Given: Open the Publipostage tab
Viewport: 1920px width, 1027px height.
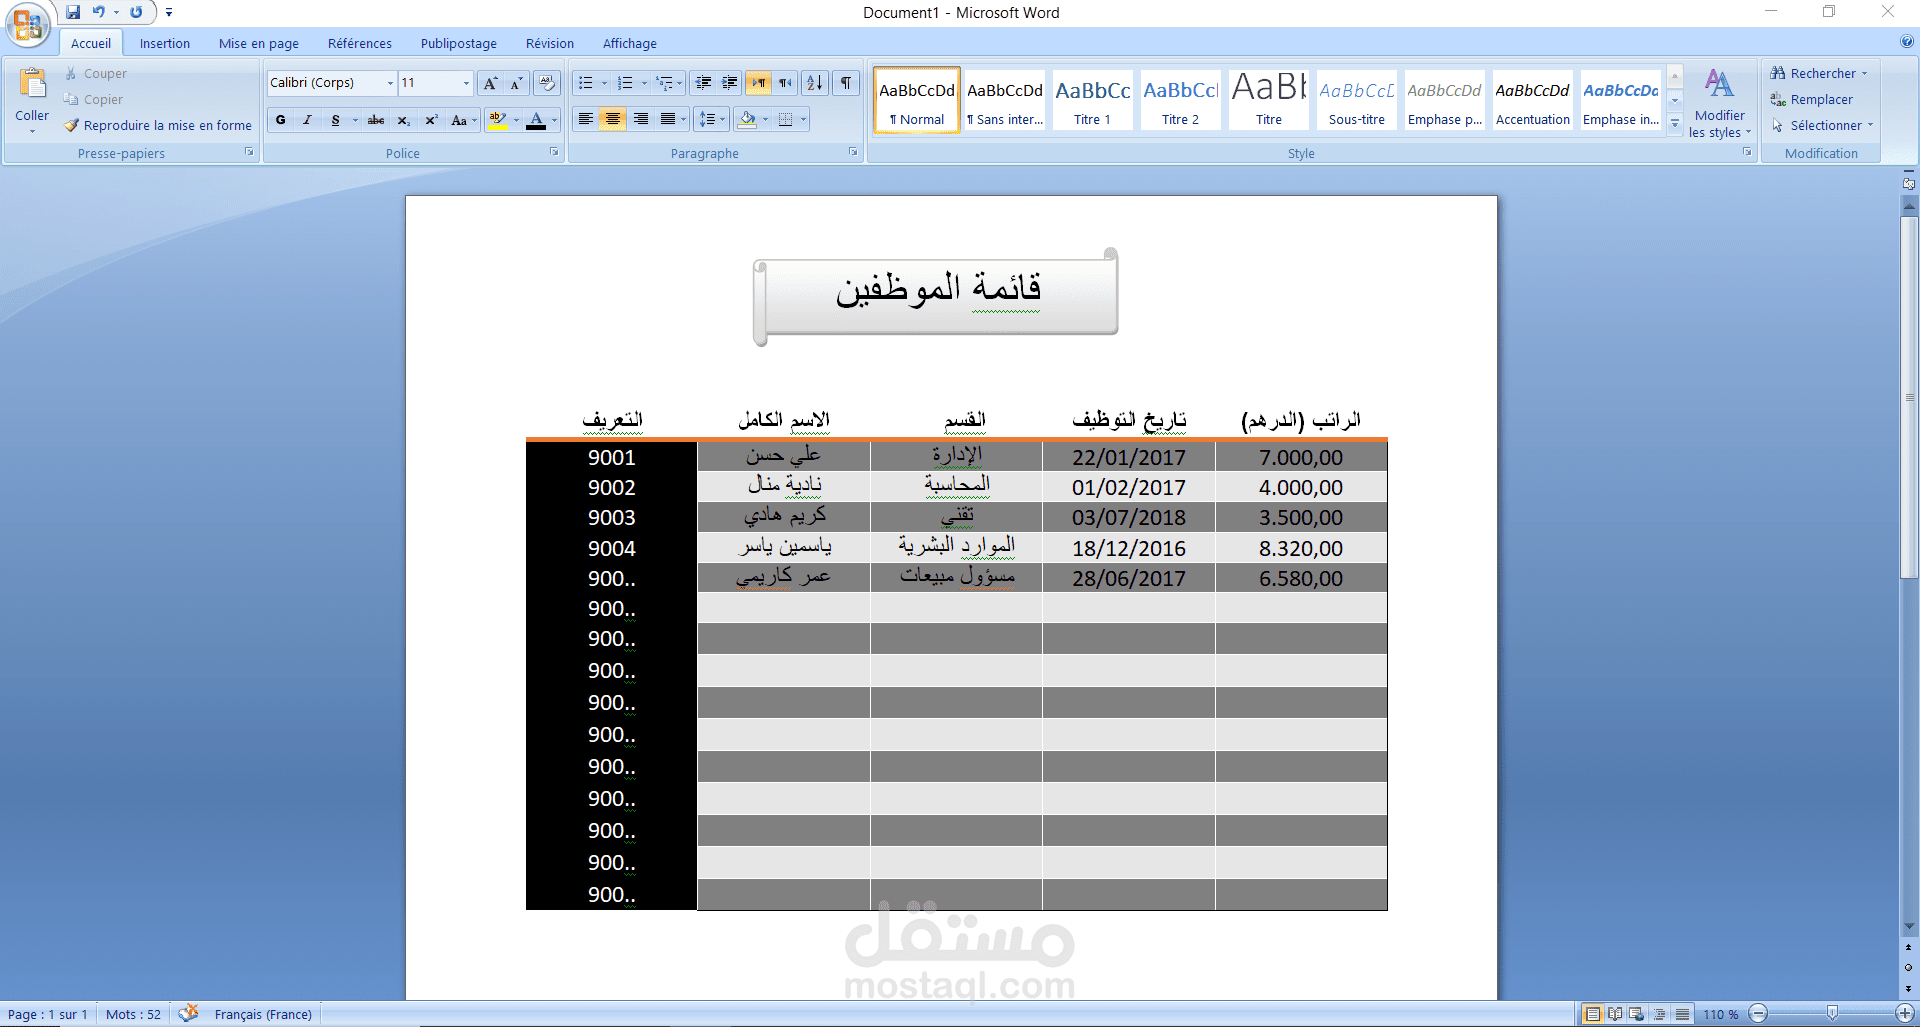Looking at the screenshot, I should point(459,43).
